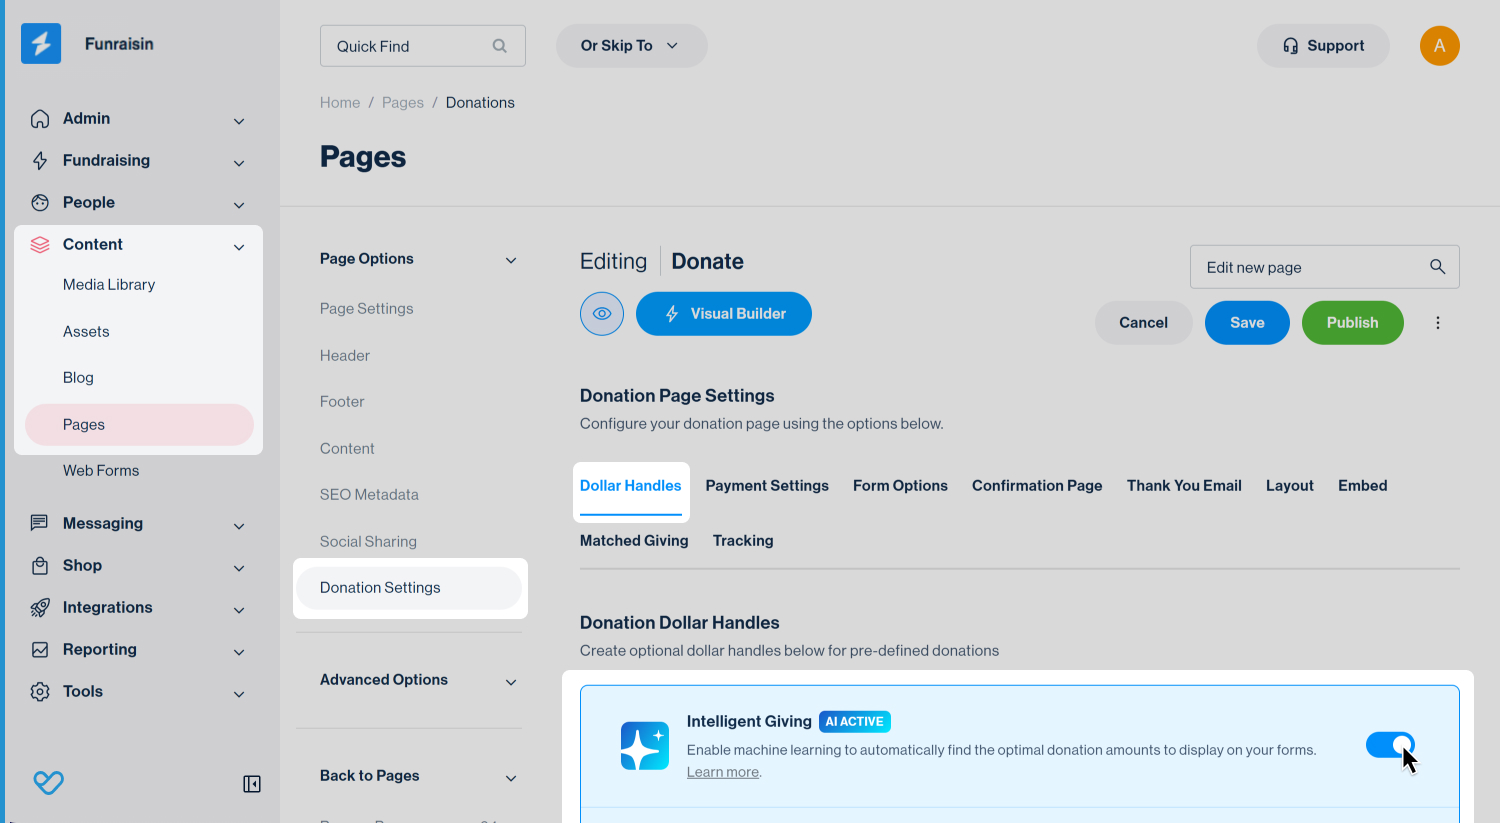Image resolution: width=1500 pixels, height=823 pixels.
Task: Click the Intelligent Giving sparkle icon
Action: tap(645, 746)
